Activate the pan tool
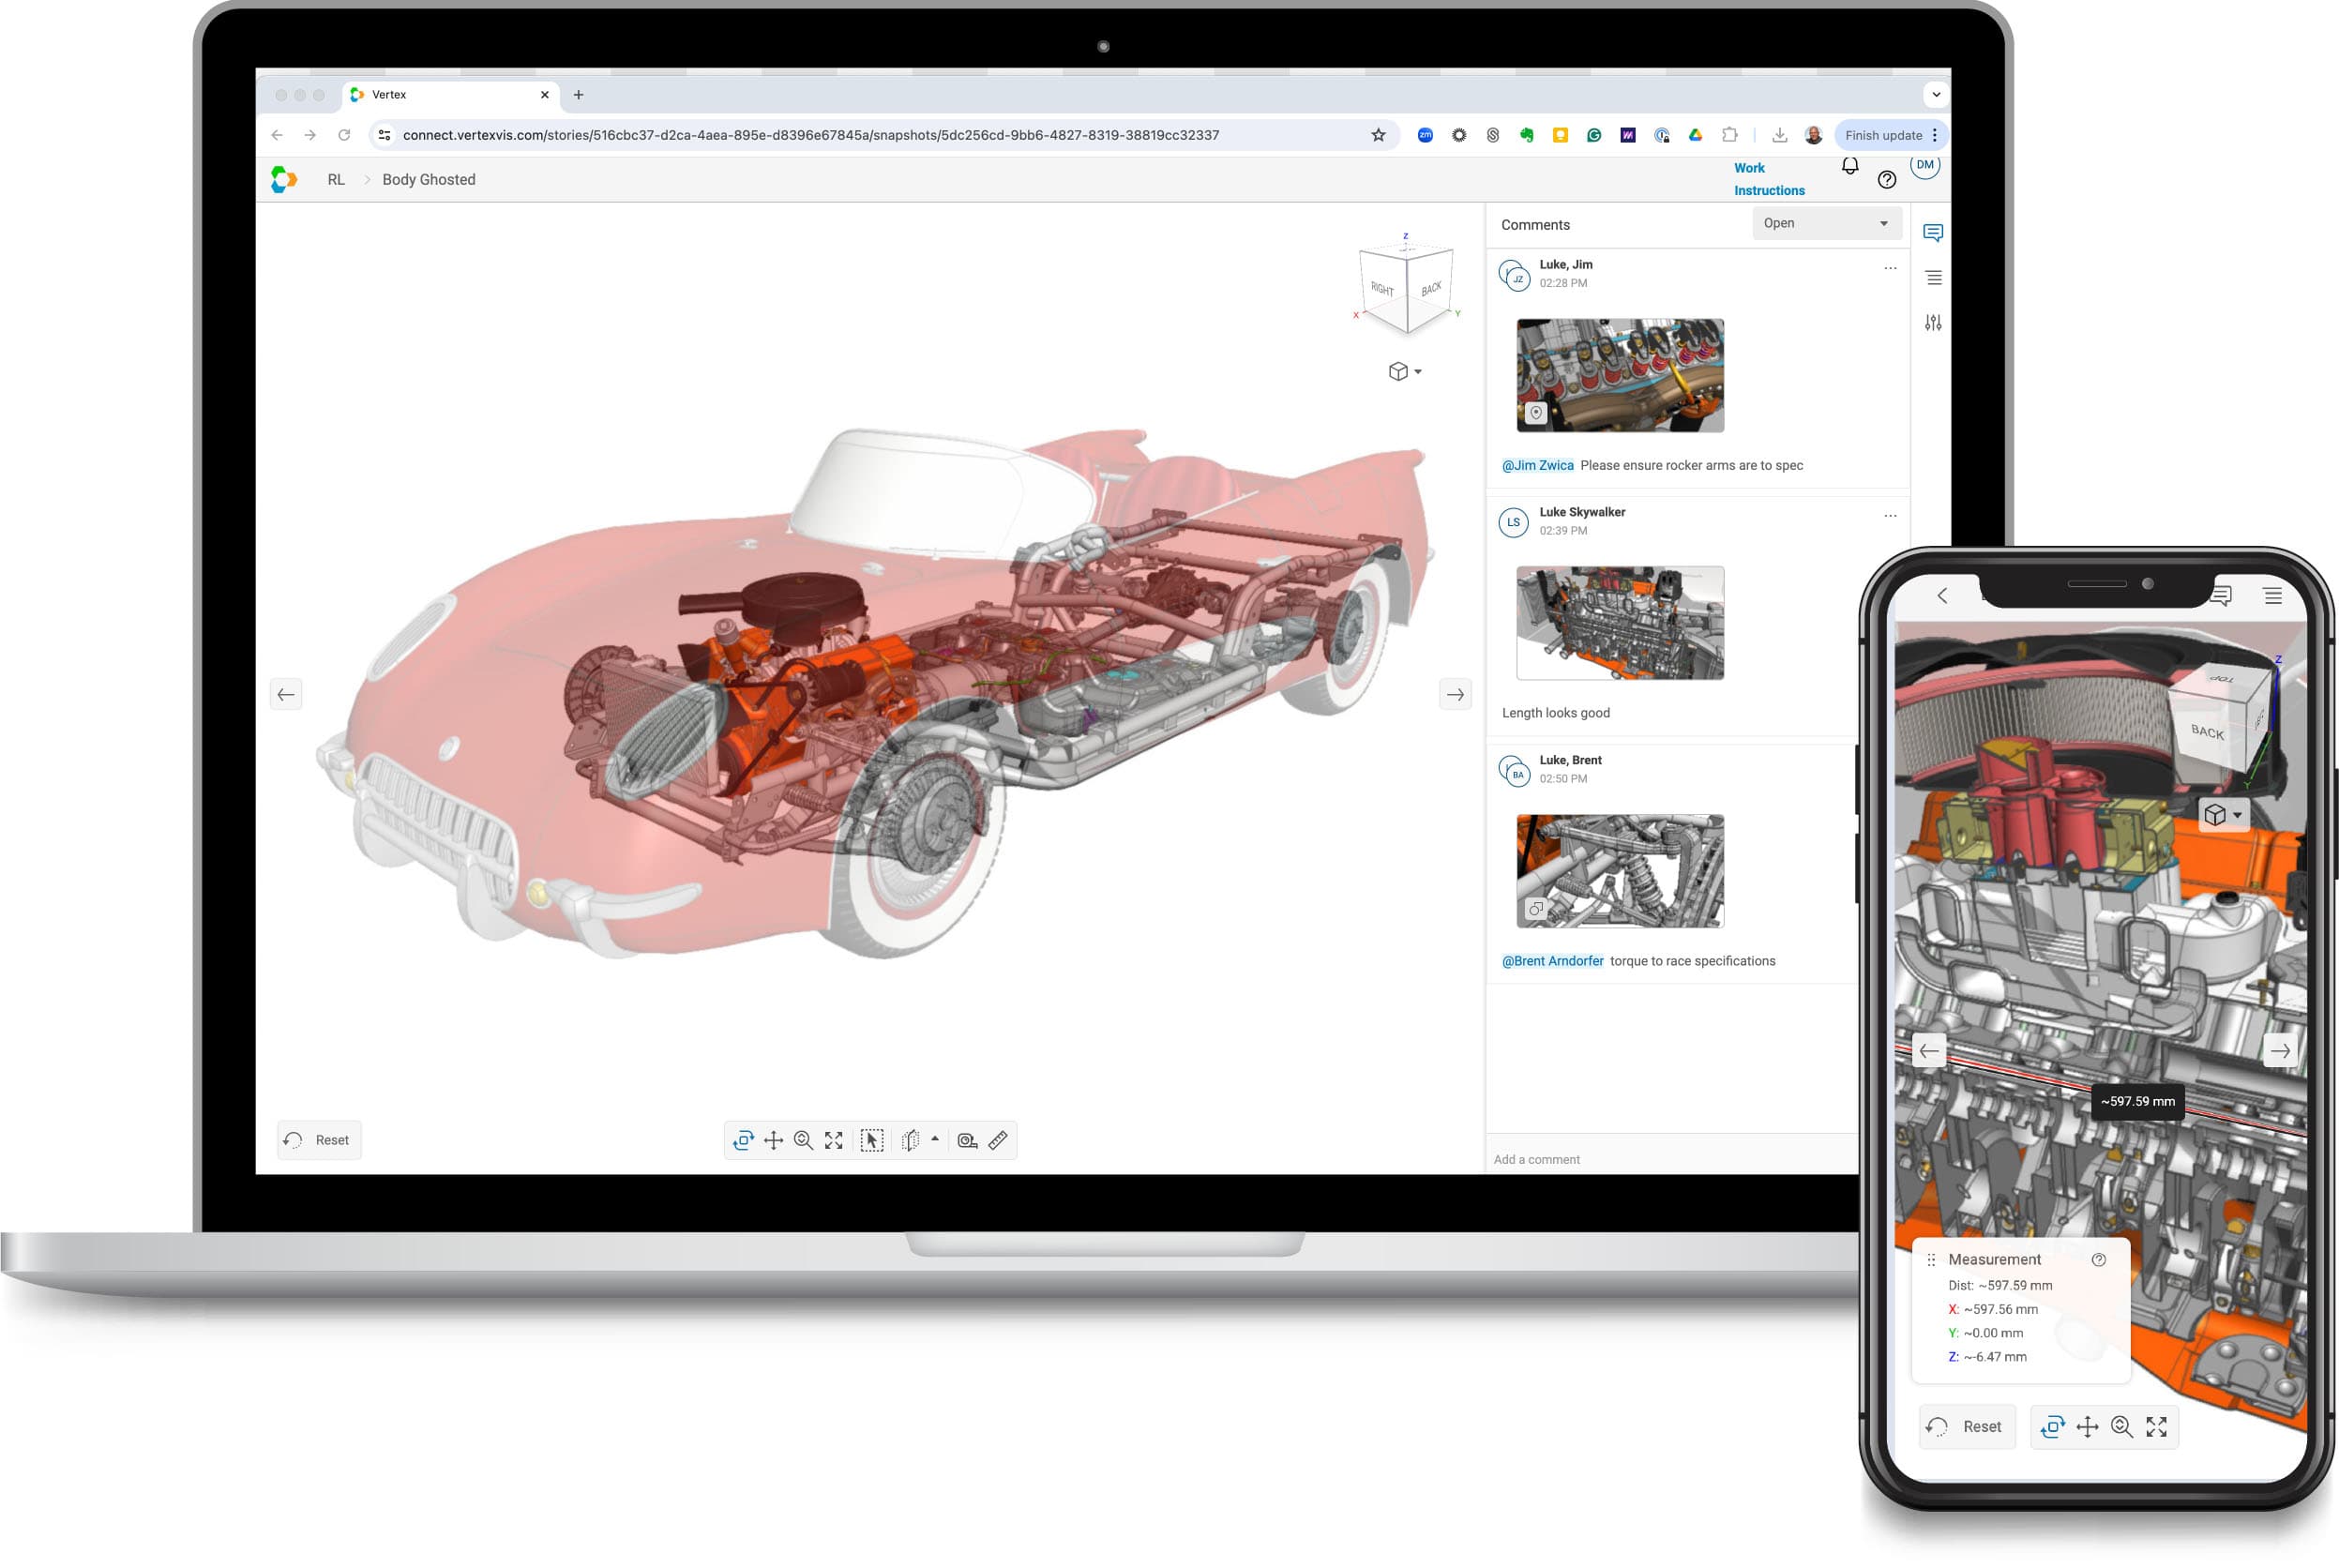Image resolution: width=2339 pixels, height=1568 pixels. (773, 1140)
